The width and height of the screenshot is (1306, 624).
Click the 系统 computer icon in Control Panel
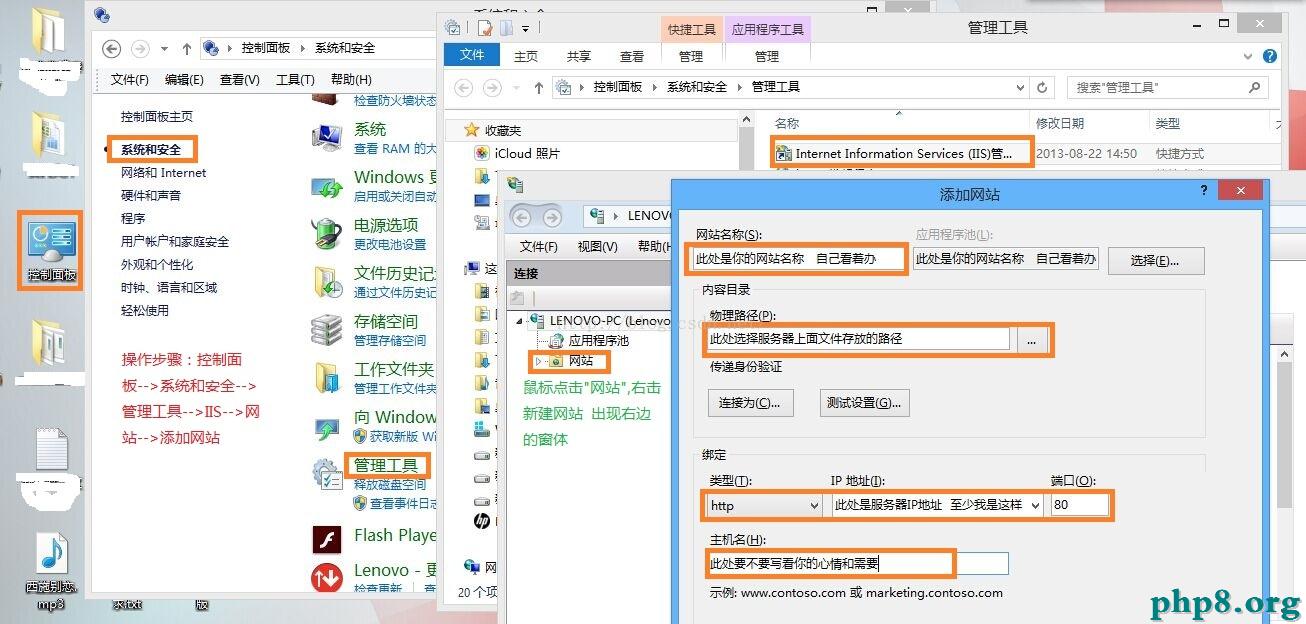point(328,138)
